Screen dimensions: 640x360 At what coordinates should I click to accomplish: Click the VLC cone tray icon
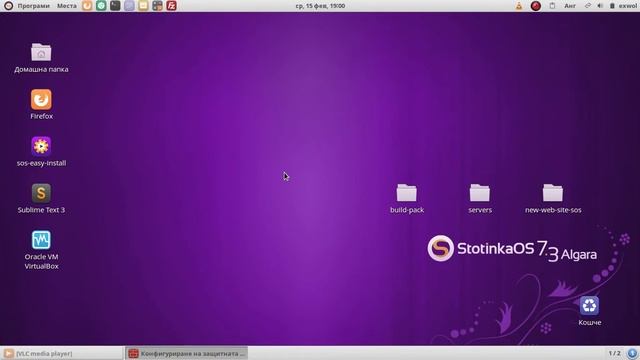(519, 6)
